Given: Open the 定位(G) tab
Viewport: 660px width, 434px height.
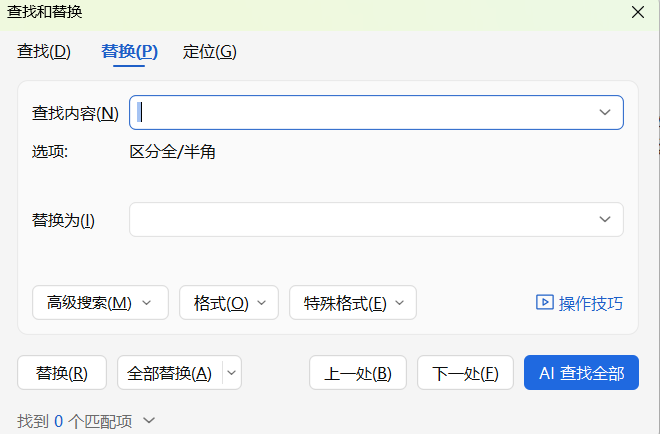Looking at the screenshot, I should point(209,52).
